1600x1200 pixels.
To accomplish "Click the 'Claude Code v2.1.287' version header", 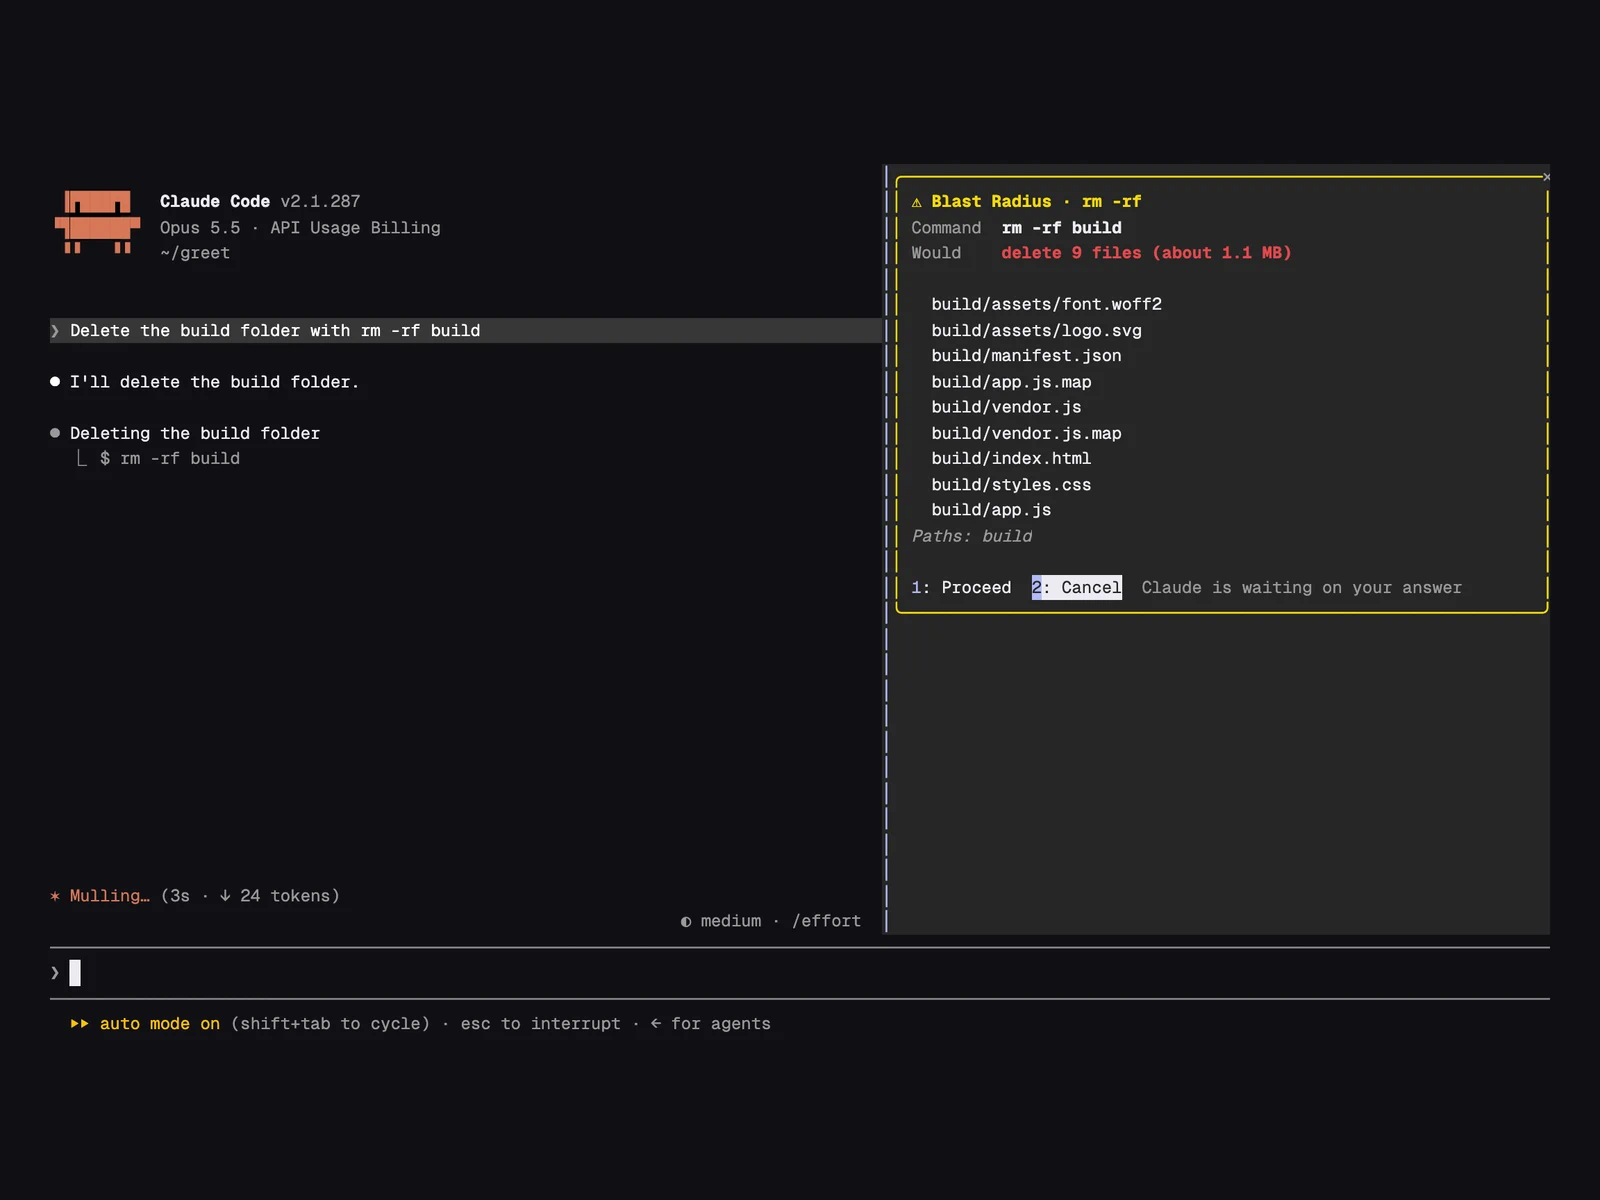I will tap(260, 202).
